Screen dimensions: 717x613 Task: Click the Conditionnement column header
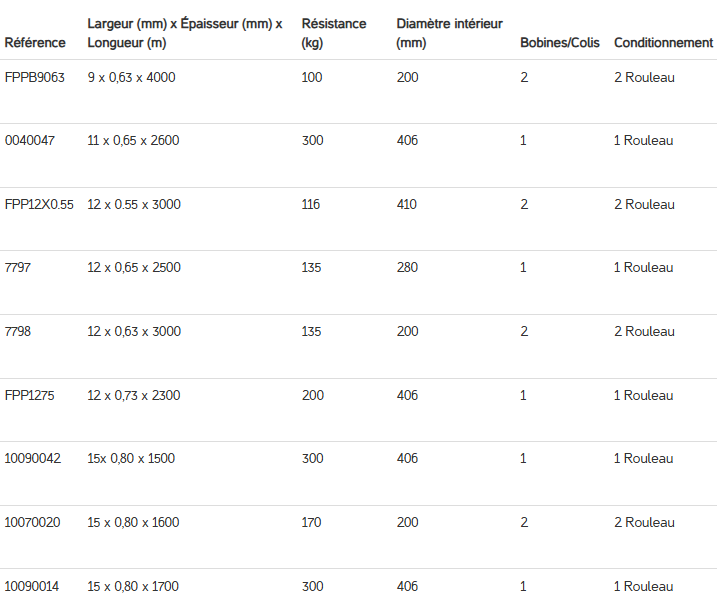click(x=663, y=43)
